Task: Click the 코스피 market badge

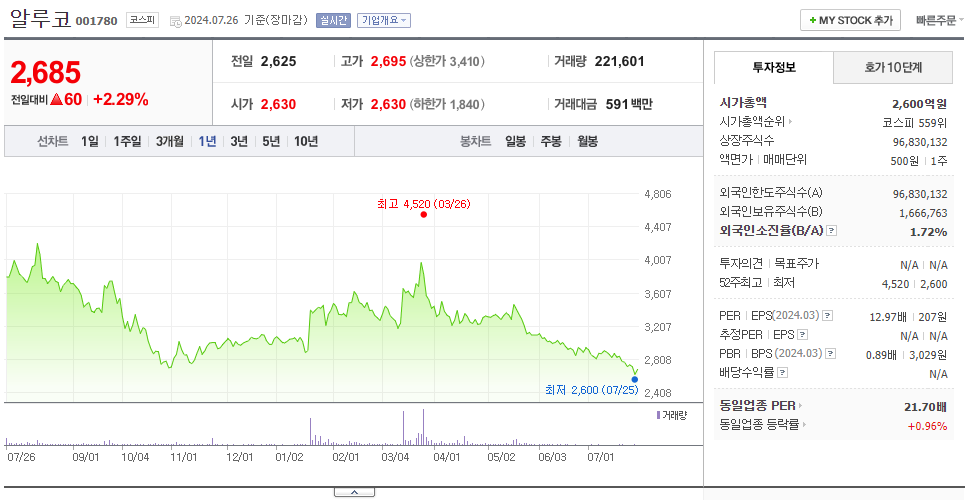Action: coord(143,20)
